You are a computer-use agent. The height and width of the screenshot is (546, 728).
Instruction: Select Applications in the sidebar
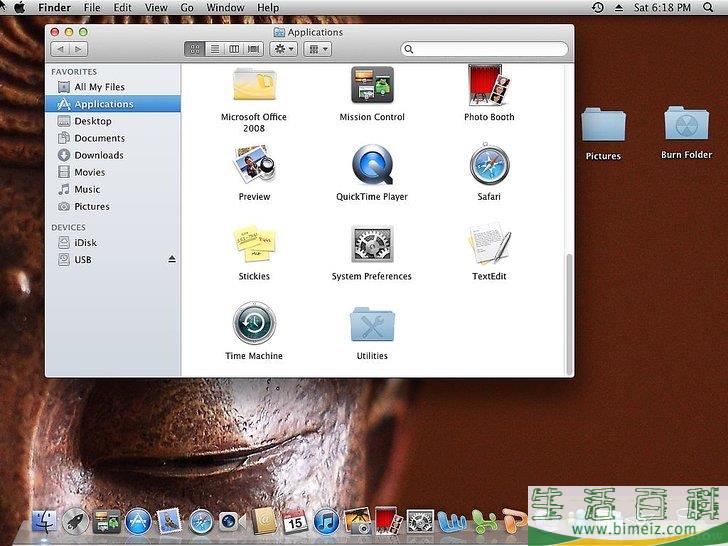click(113, 104)
